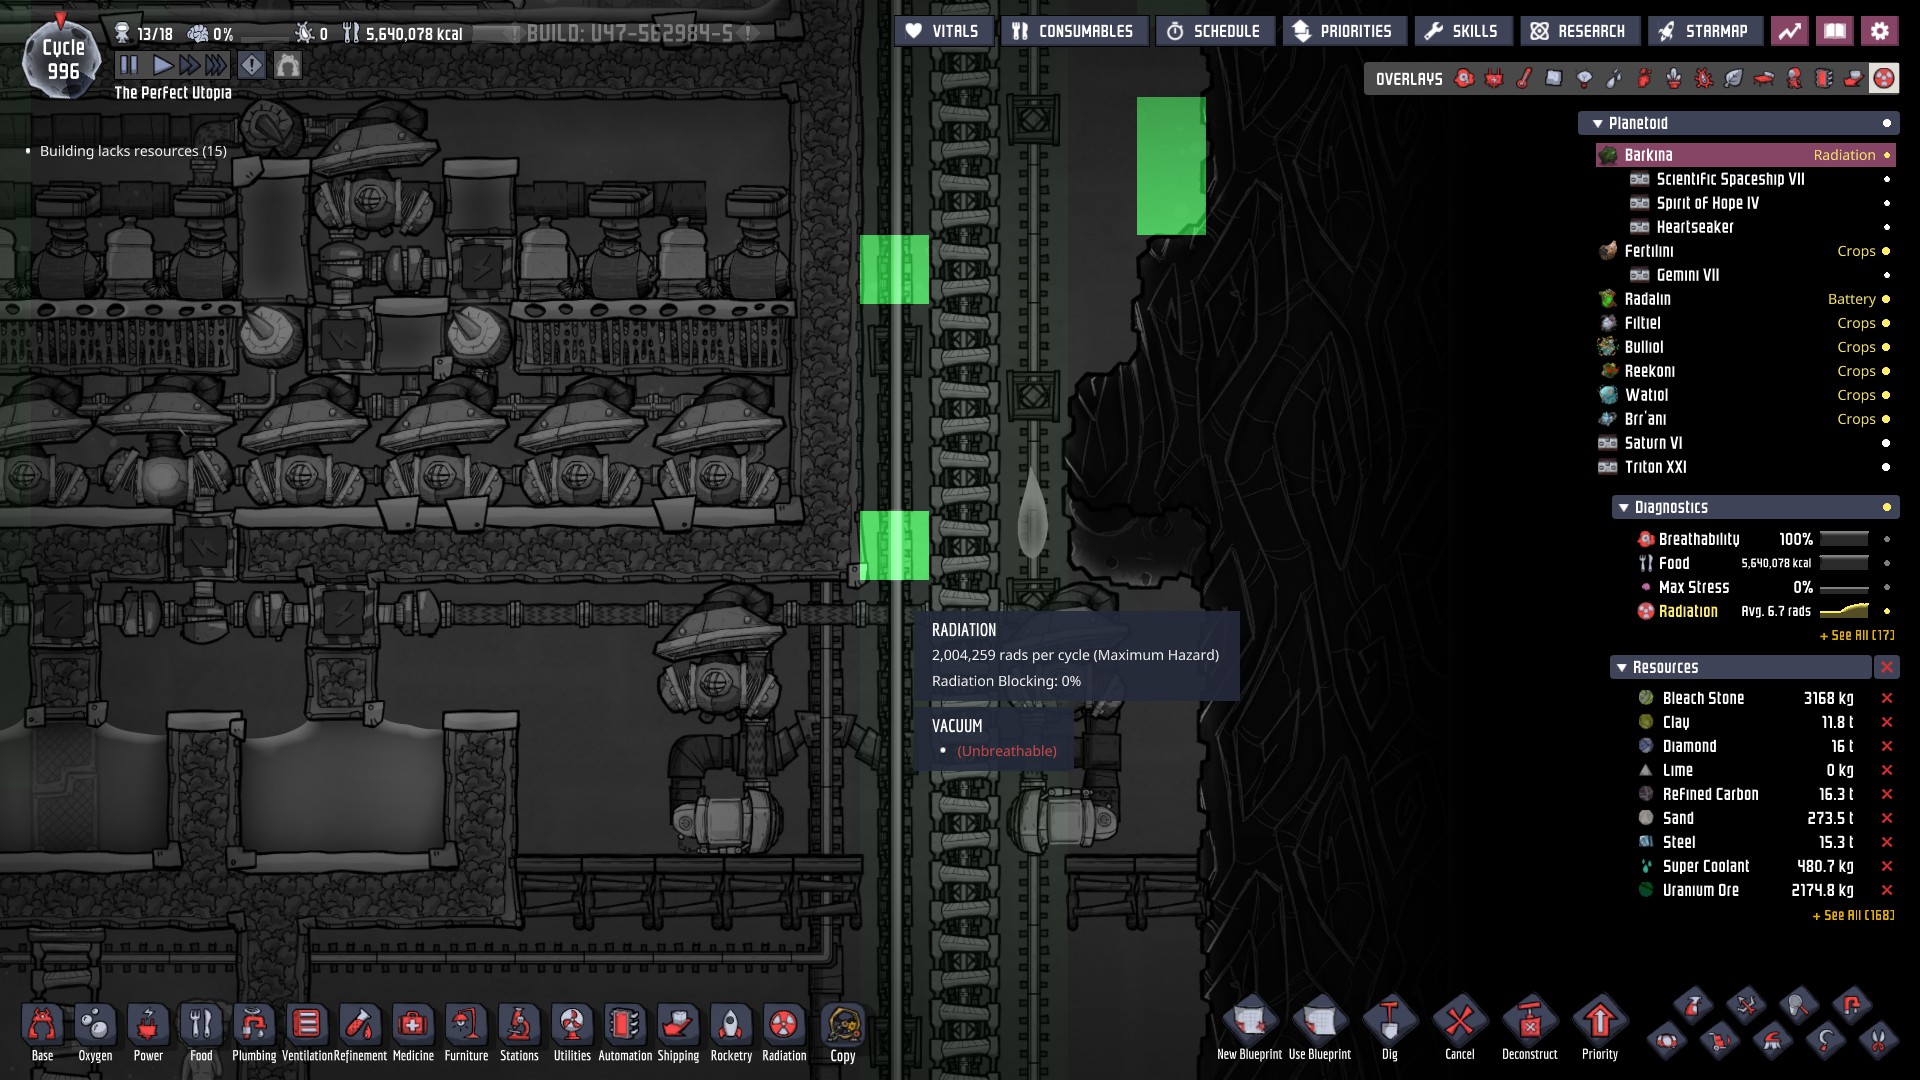Viewport: 1920px width, 1080px height.
Task: Collapse the Planetoid panel
Action: click(x=1598, y=123)
